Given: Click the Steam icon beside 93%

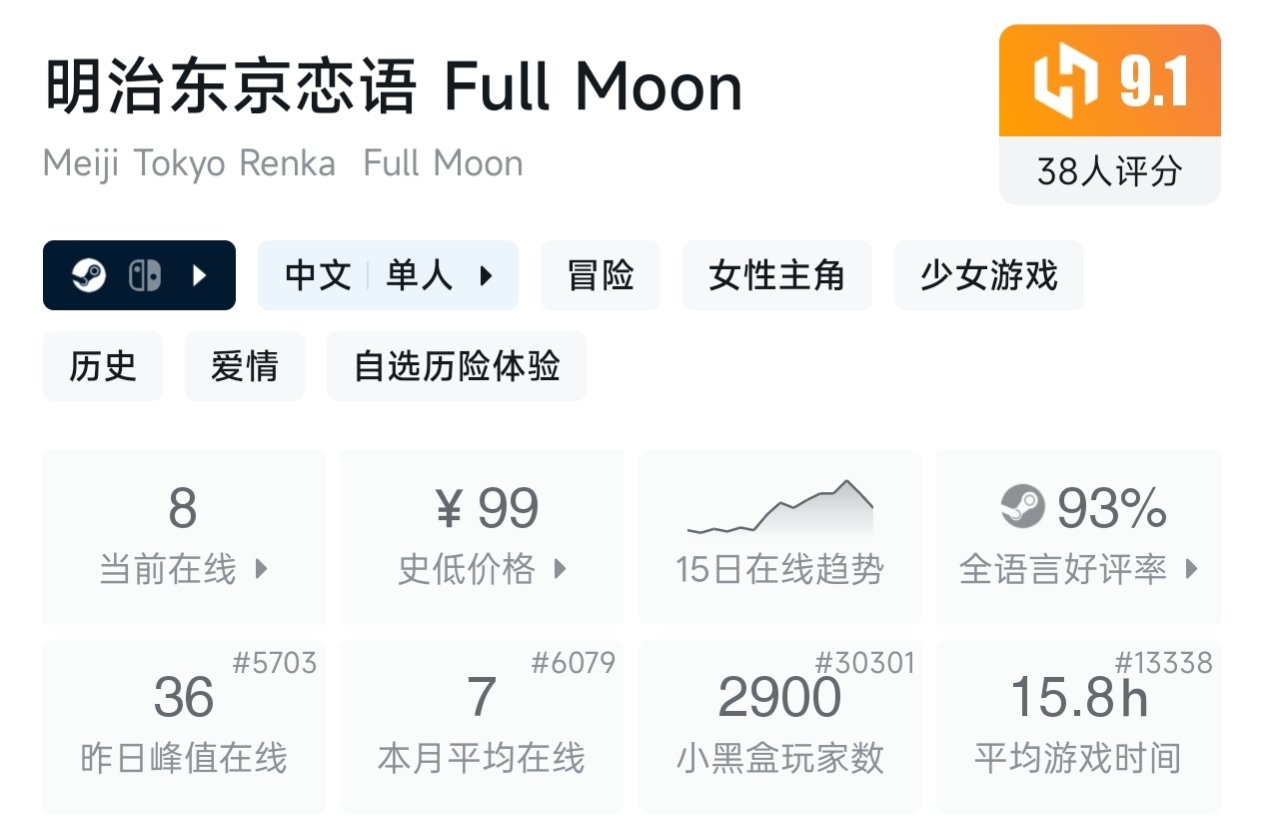Looking at the screenshot, I should (1022, 508).
